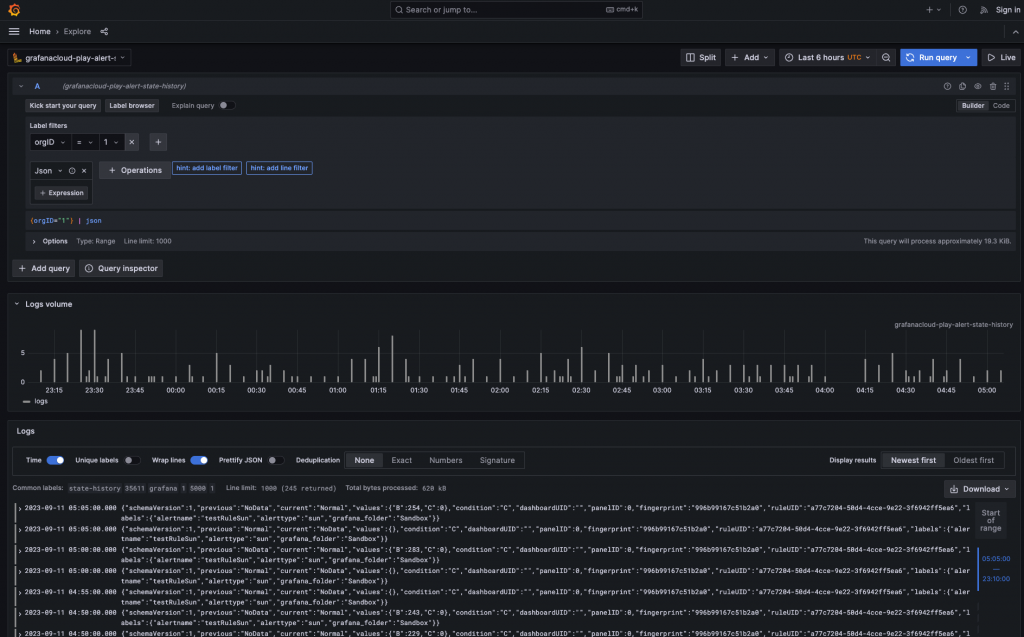
Task: Duplicate query A with copy icon
Action: pyautogui.click(x=963, y=86)
